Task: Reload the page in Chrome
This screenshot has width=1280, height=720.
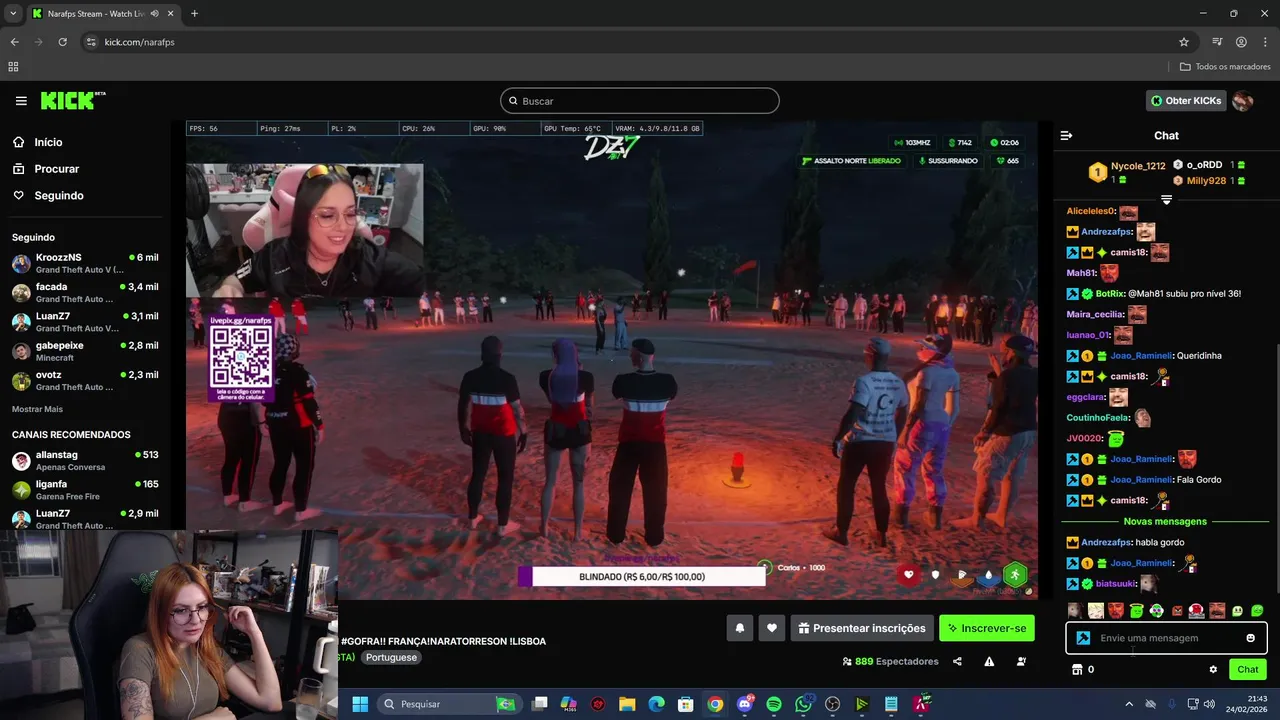Action: pyautogui.click(x=62, y=42)
